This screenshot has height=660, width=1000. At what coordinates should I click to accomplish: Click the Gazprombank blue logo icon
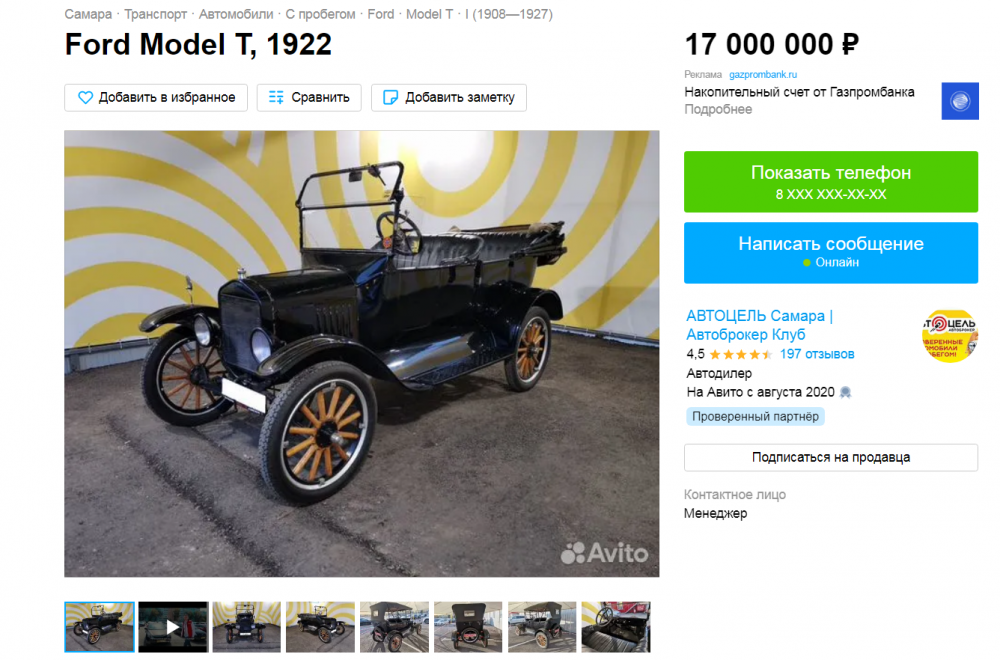[x=960, y=101]
